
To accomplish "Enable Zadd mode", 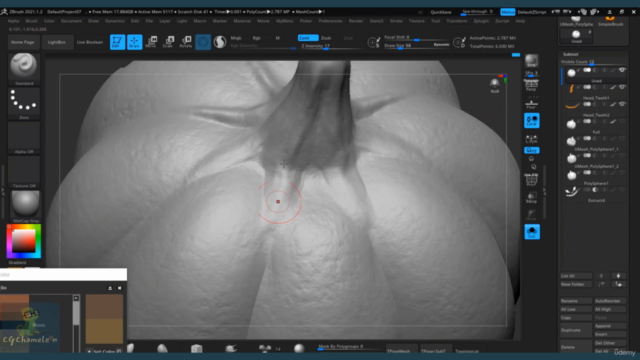I will [x=308, y=38].
